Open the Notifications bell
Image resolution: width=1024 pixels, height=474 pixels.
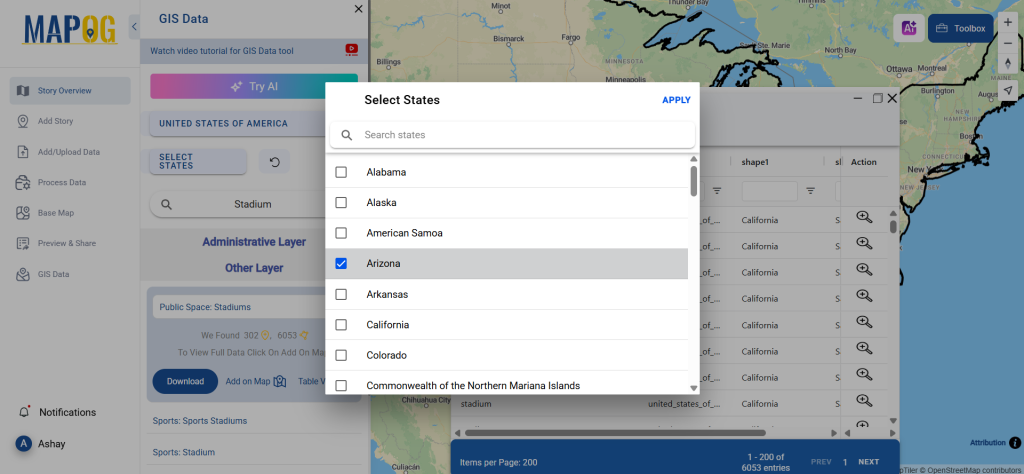(25, 412)
